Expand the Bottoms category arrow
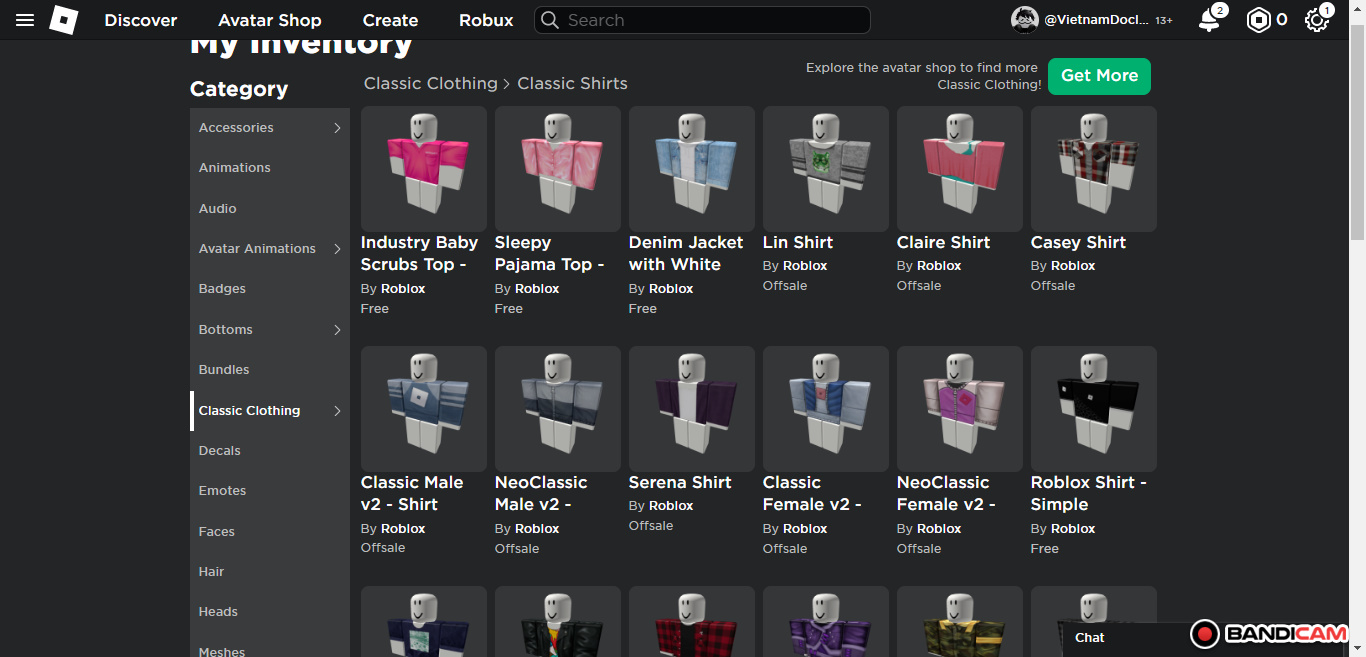1366x657 pixels. [x=337, y=330]
